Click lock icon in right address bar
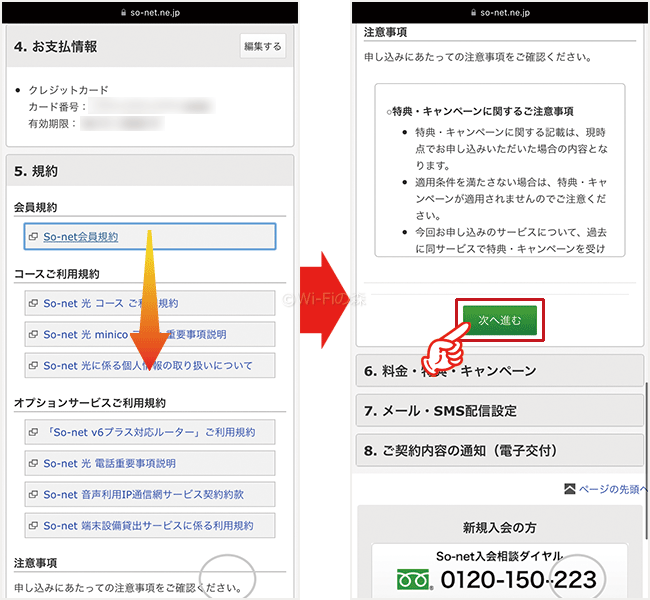 click(x=473, y=12)
